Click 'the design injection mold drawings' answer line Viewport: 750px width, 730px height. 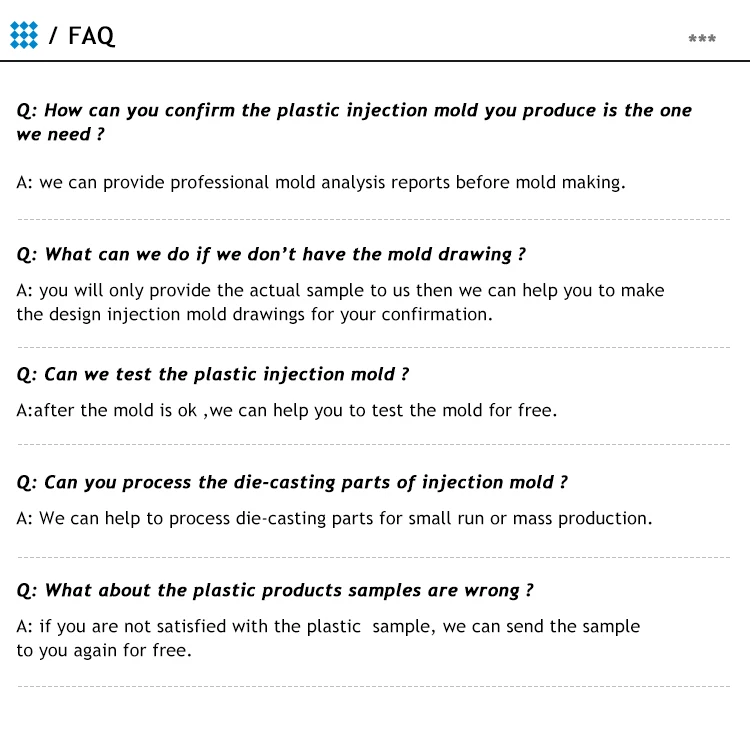pyautogui.click(x=254, y=315)
